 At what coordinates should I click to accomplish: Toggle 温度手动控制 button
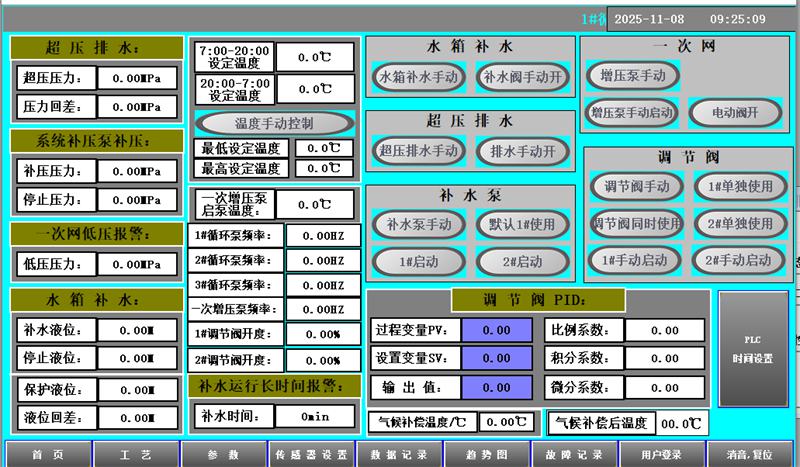click(x=274, y=123)
